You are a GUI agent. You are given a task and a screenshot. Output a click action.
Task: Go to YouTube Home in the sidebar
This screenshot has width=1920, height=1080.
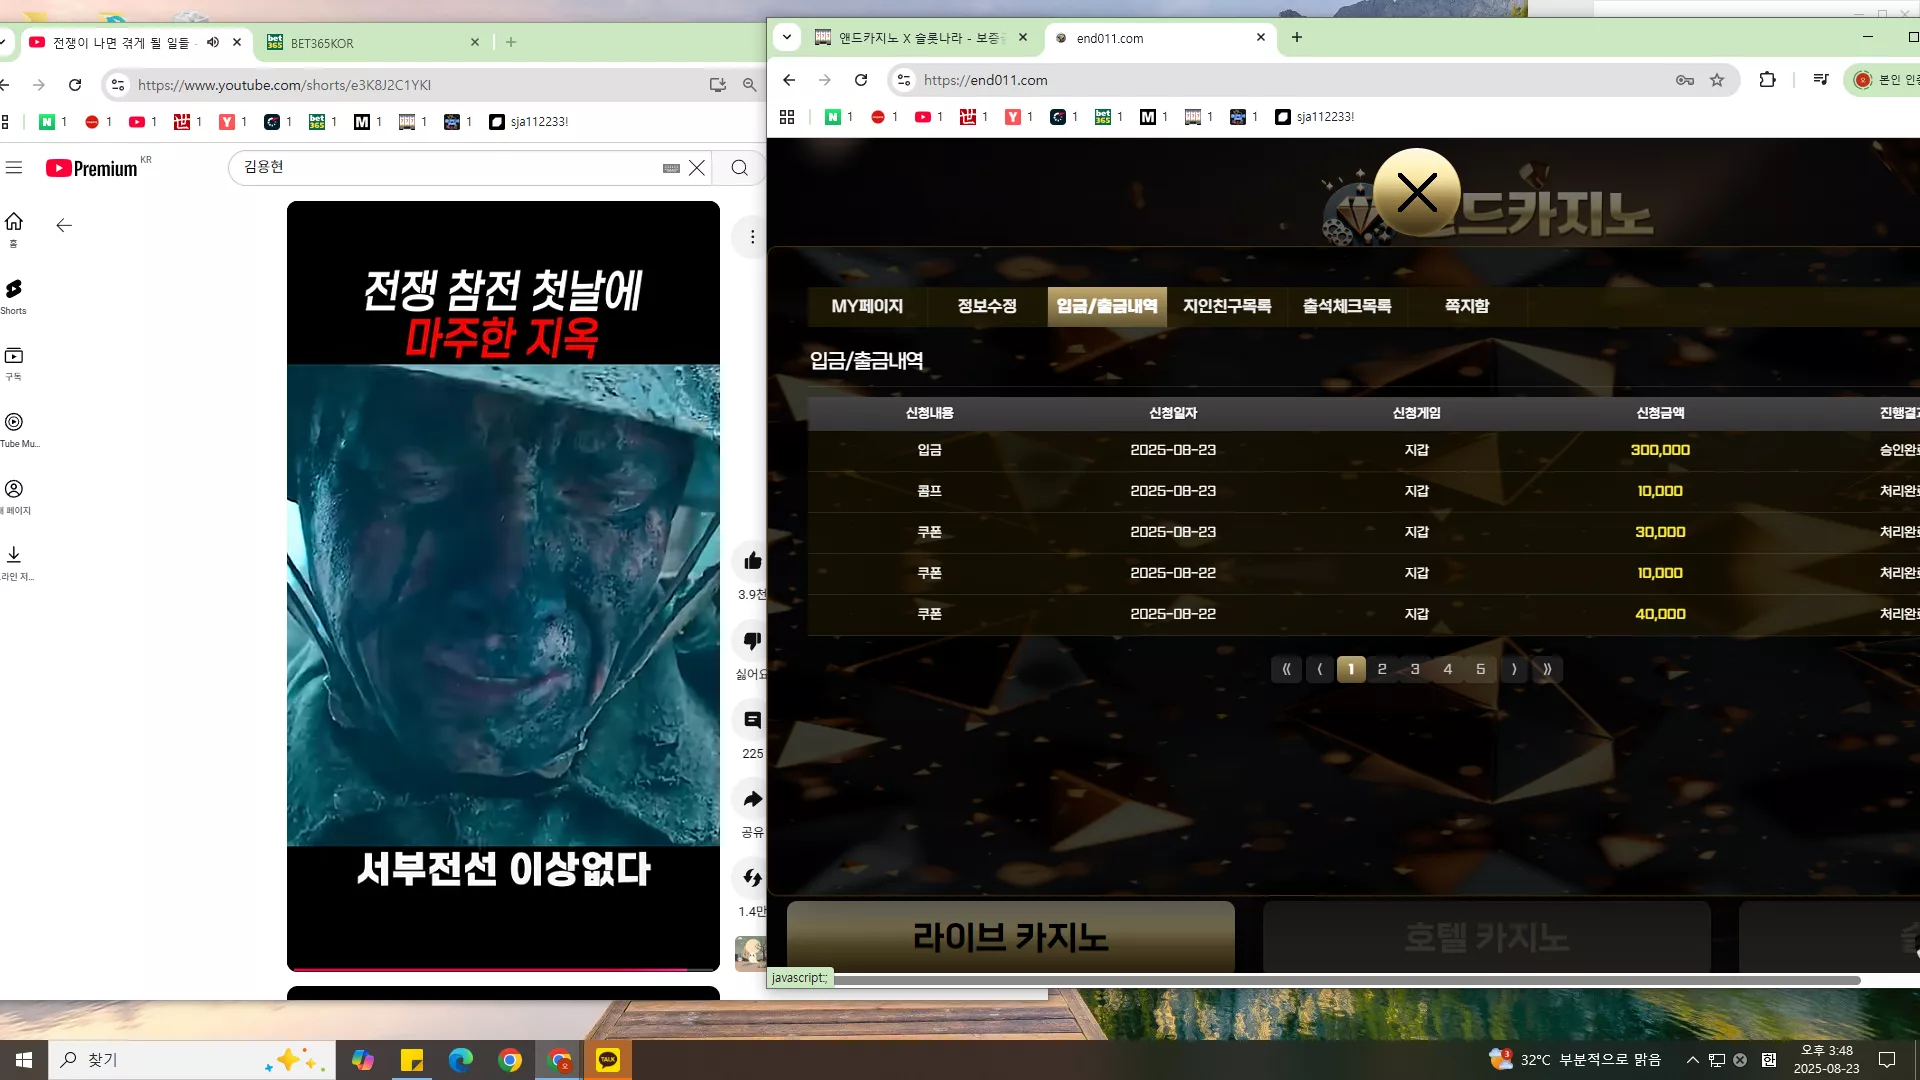[14, 228]
